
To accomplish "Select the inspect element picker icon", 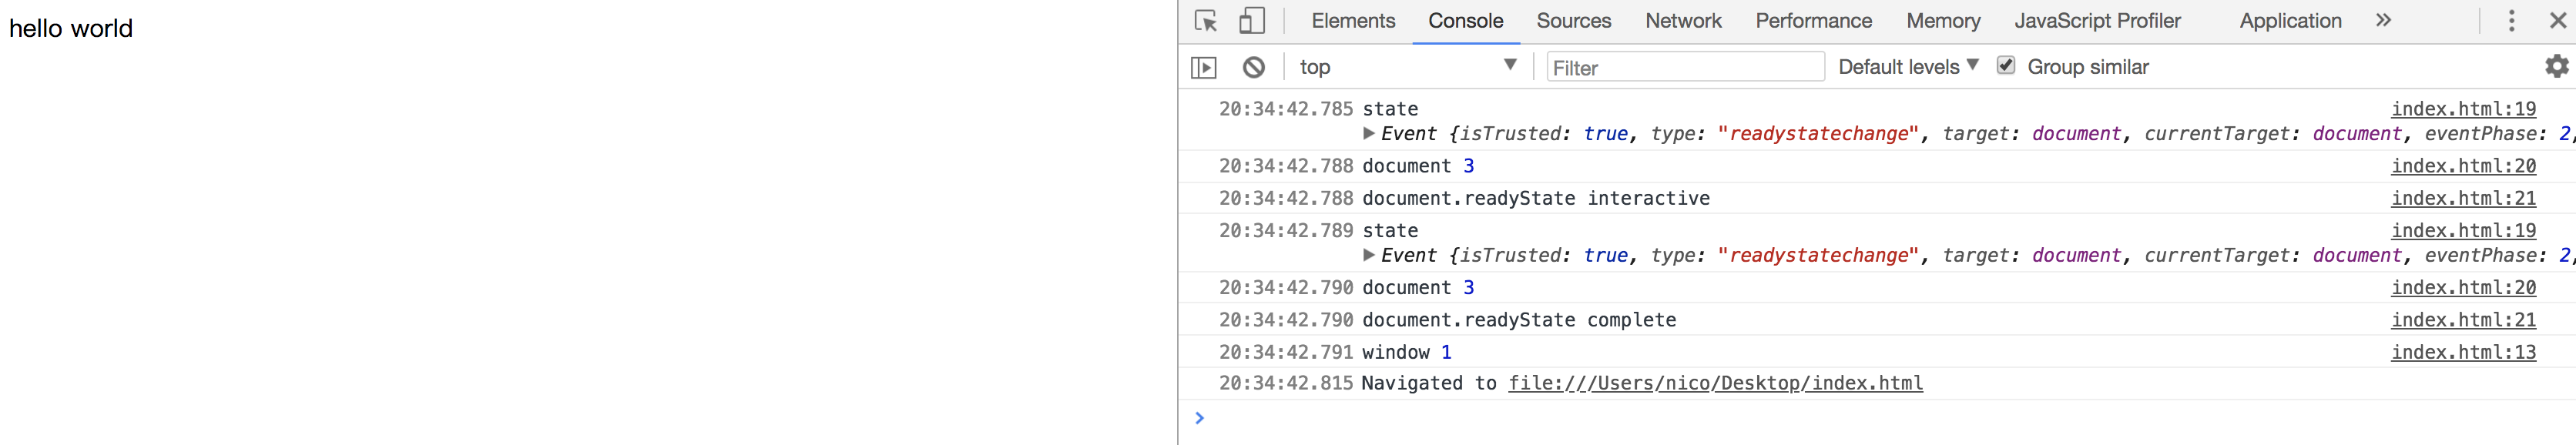I will [x=1206, y=21].
